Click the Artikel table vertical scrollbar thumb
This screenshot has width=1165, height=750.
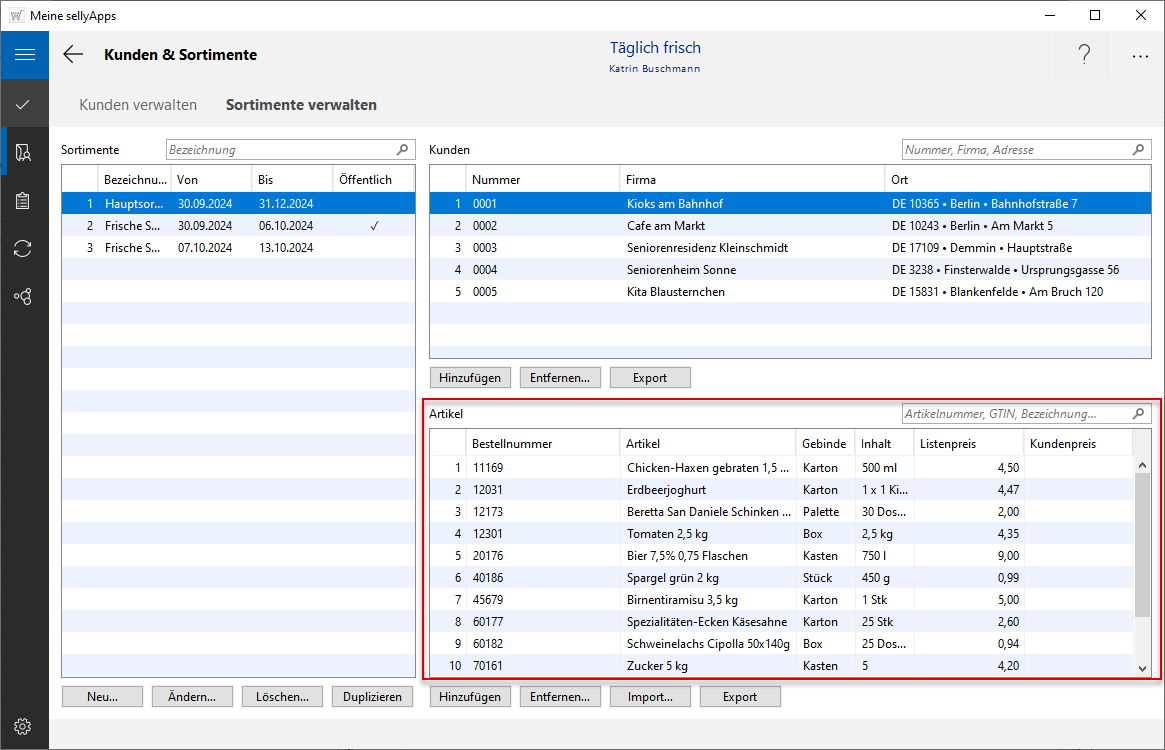(x=1142, y=545)
